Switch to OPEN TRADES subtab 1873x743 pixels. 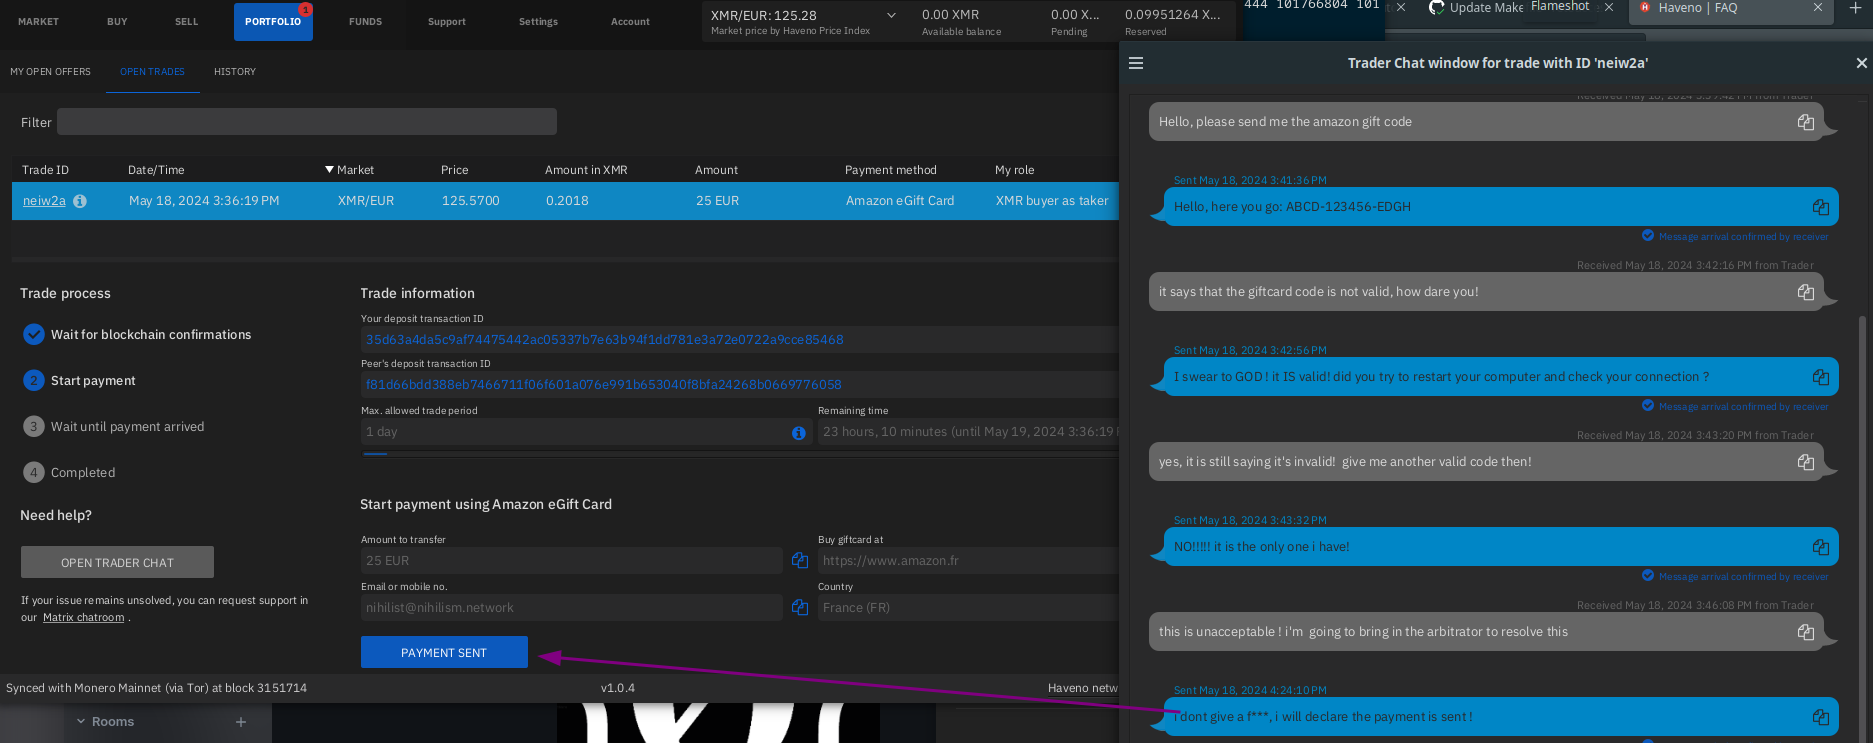point(152,72)
